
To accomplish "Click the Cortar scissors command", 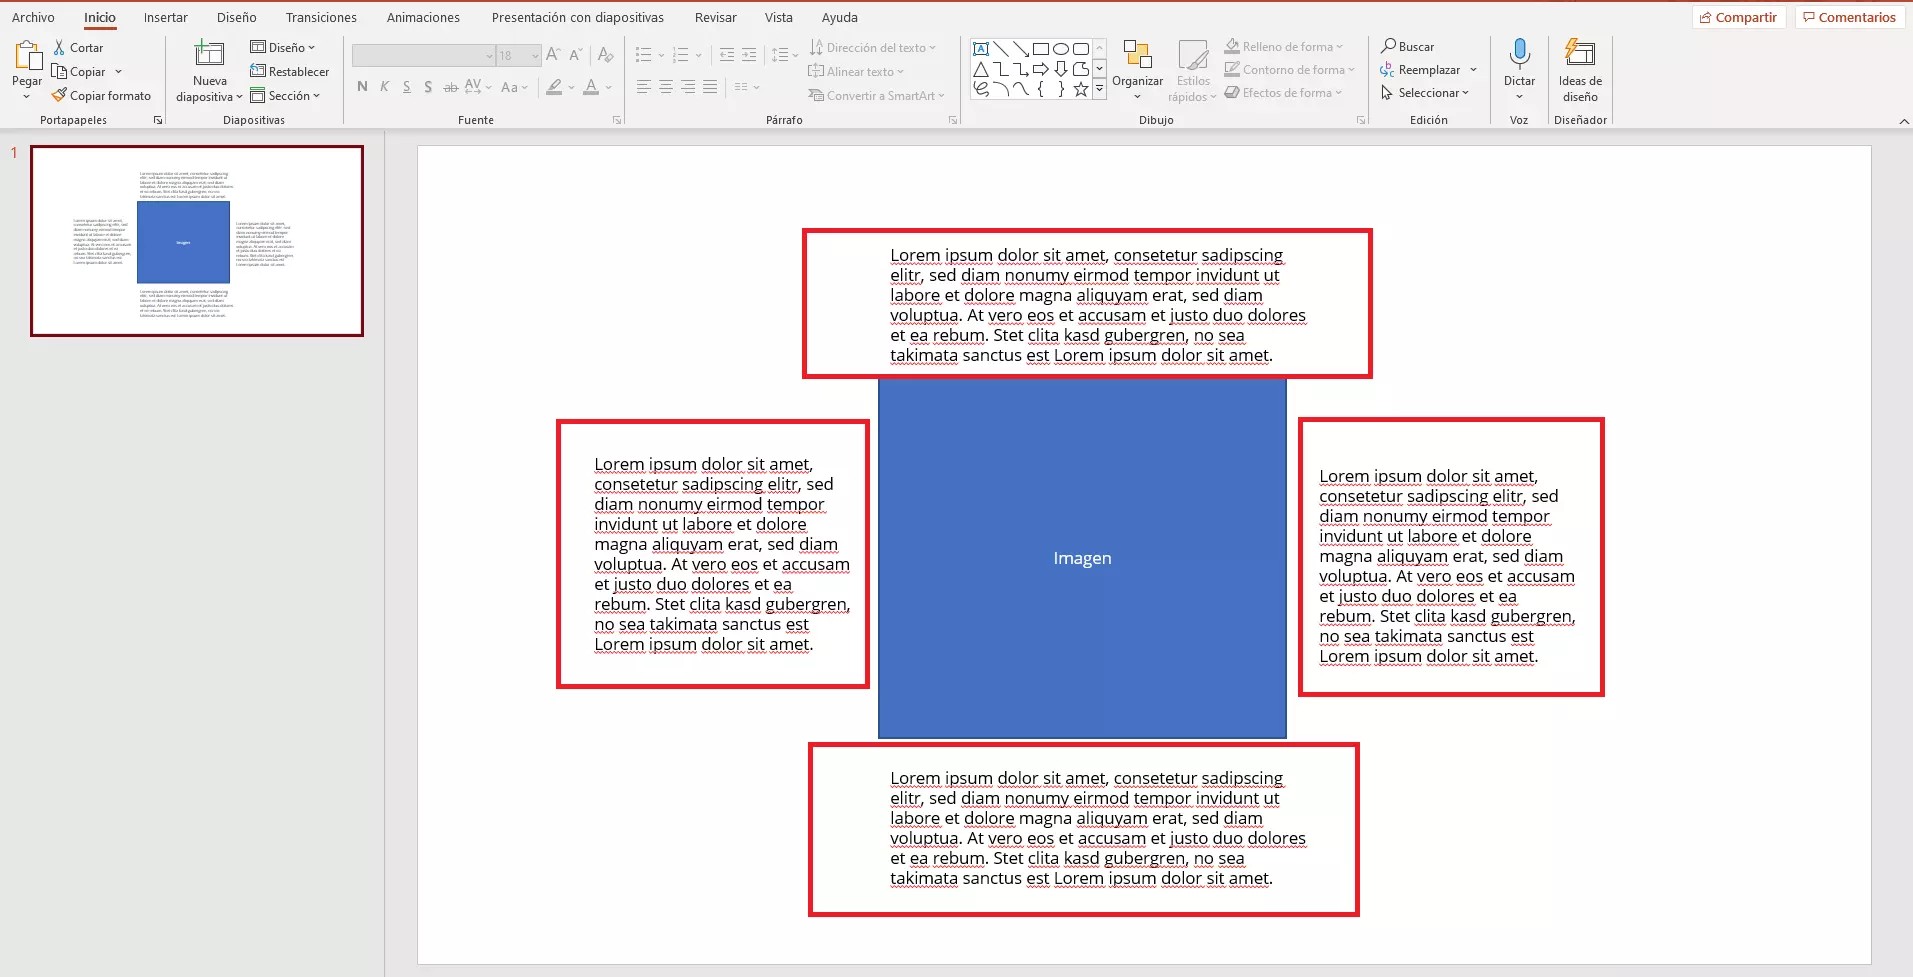I will [x=78, y=47].
